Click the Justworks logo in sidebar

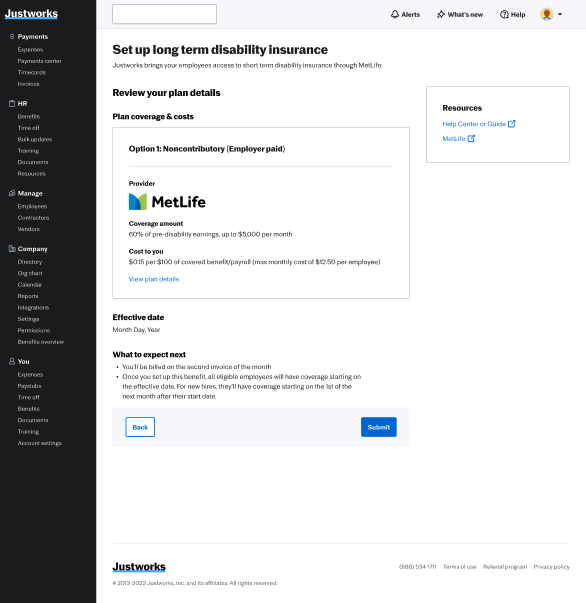pyautogui.click(x=31, y=14)
